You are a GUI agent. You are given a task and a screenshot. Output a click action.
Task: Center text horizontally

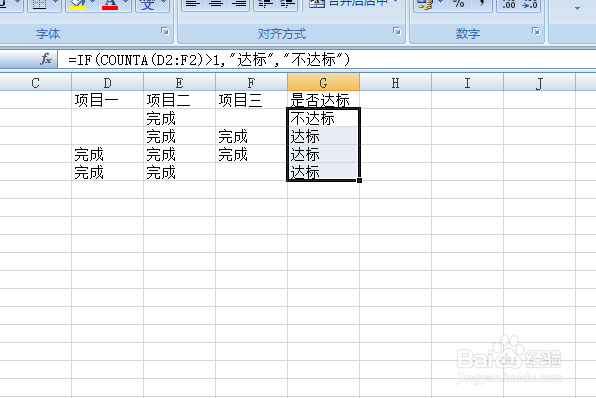(216, 5)
